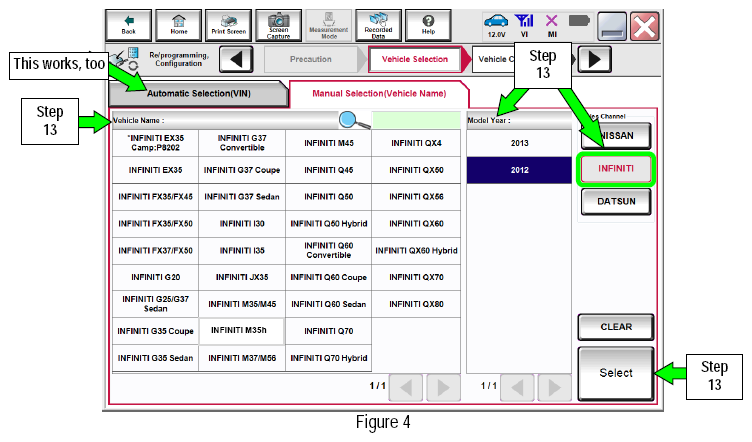Click the battery level icon
This screenshot has height=442, width=752.
click(x=579, y=21)
